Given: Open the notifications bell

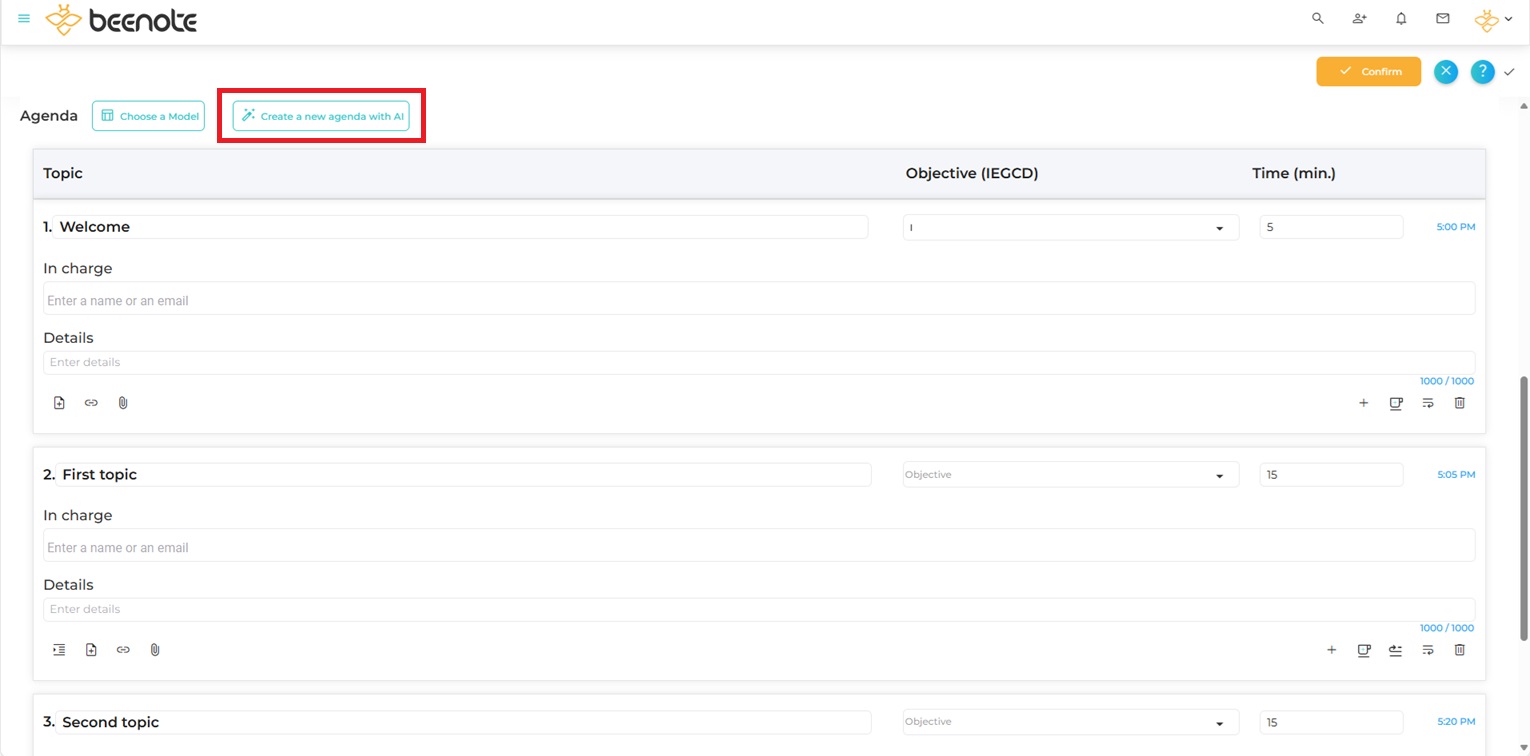Looking at the screenshot, I should point(1401,19).
